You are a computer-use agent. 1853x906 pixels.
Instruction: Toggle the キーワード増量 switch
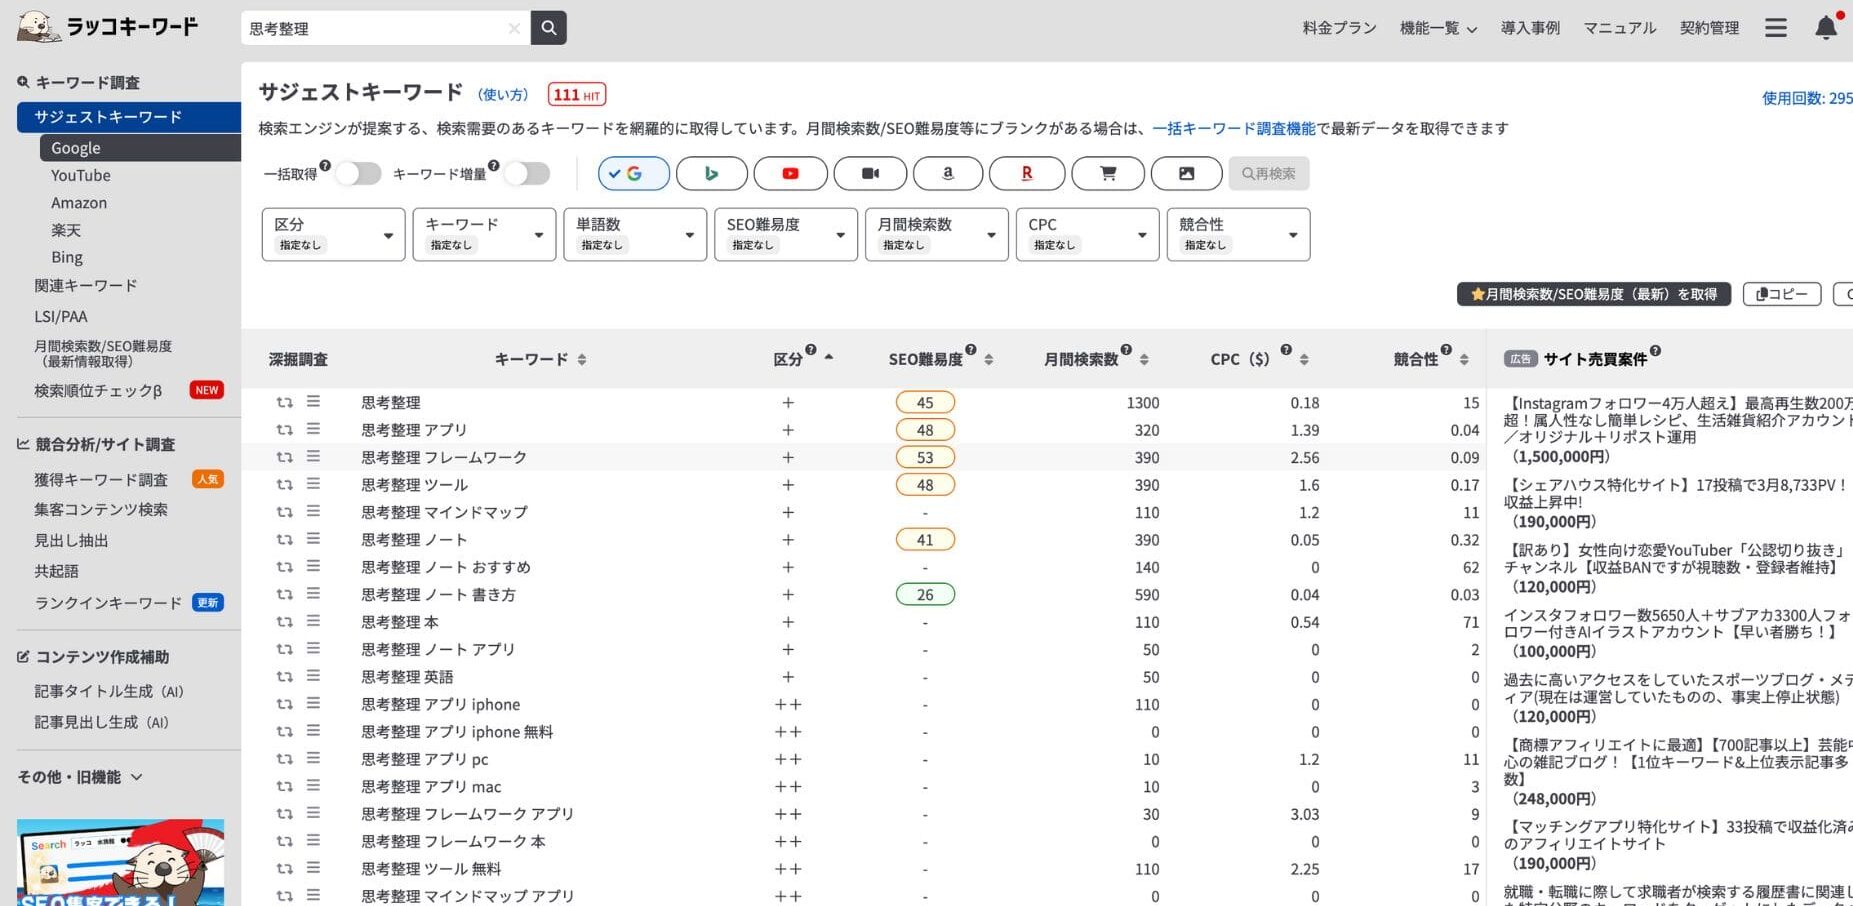[x=527, y=174]
